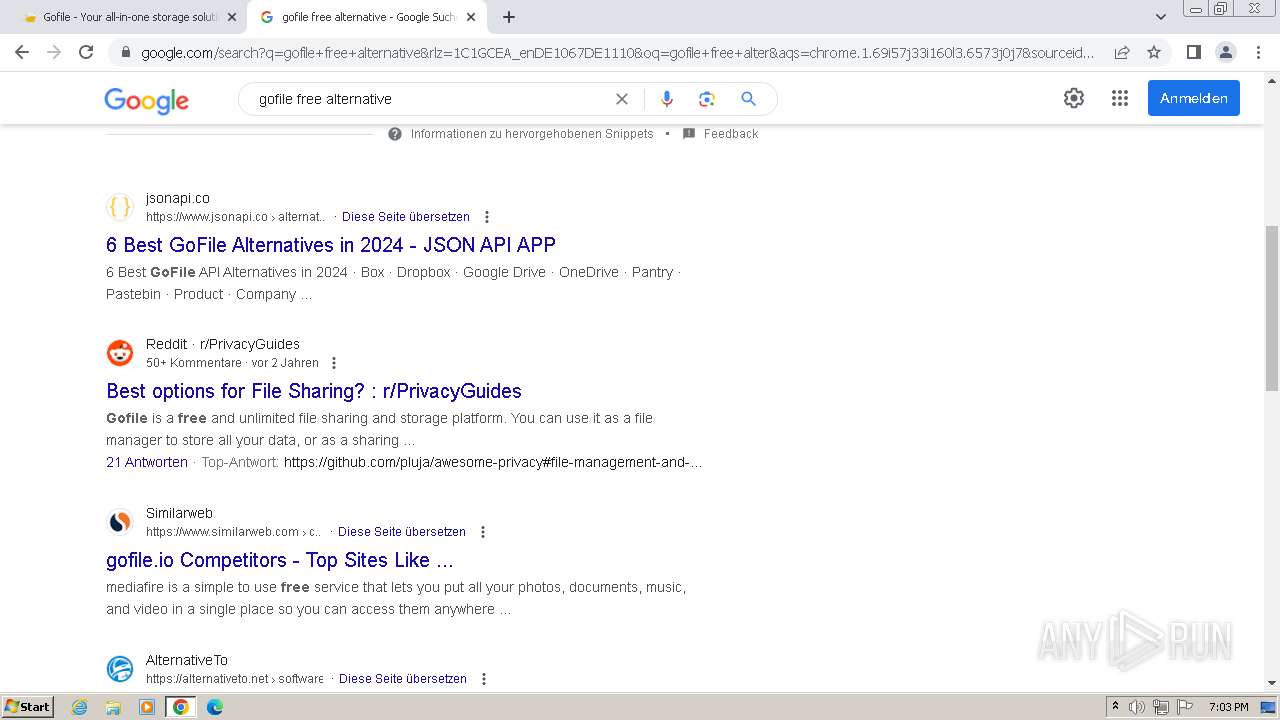This screenshot has height=720, width=1280.
Task: Start voice search with microphone
Action: 667,99
